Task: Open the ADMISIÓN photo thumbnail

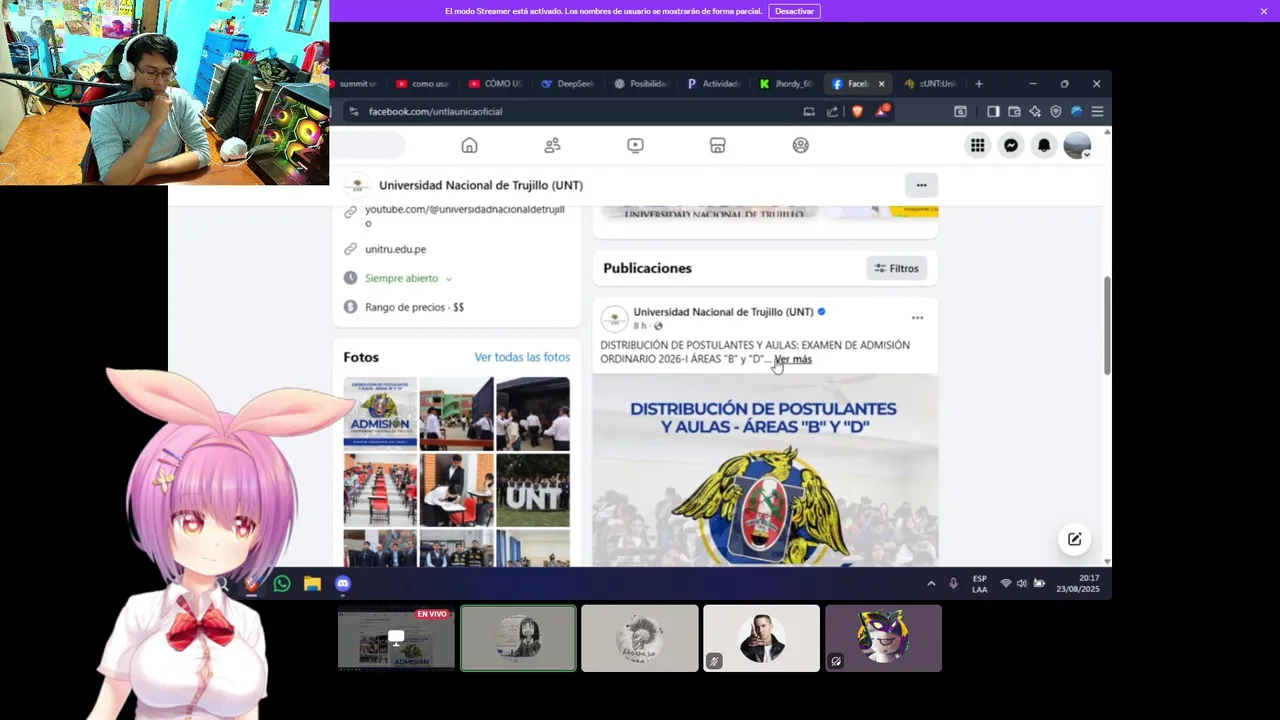Action: (380, 413)
